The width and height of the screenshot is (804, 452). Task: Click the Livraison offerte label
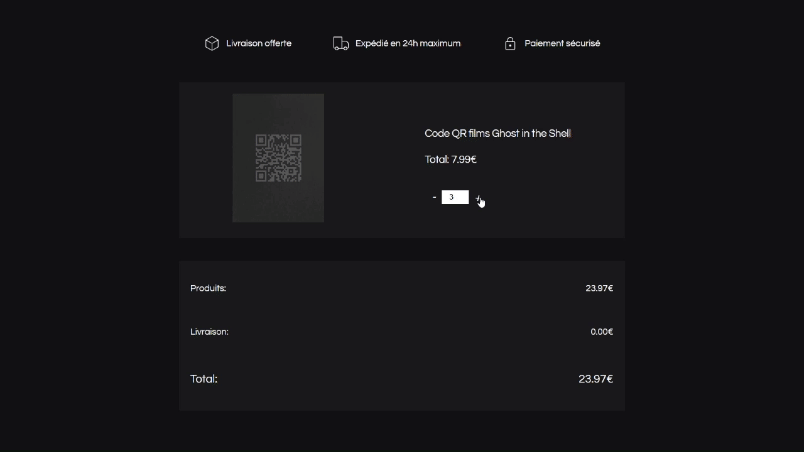(x=259, y=43)
